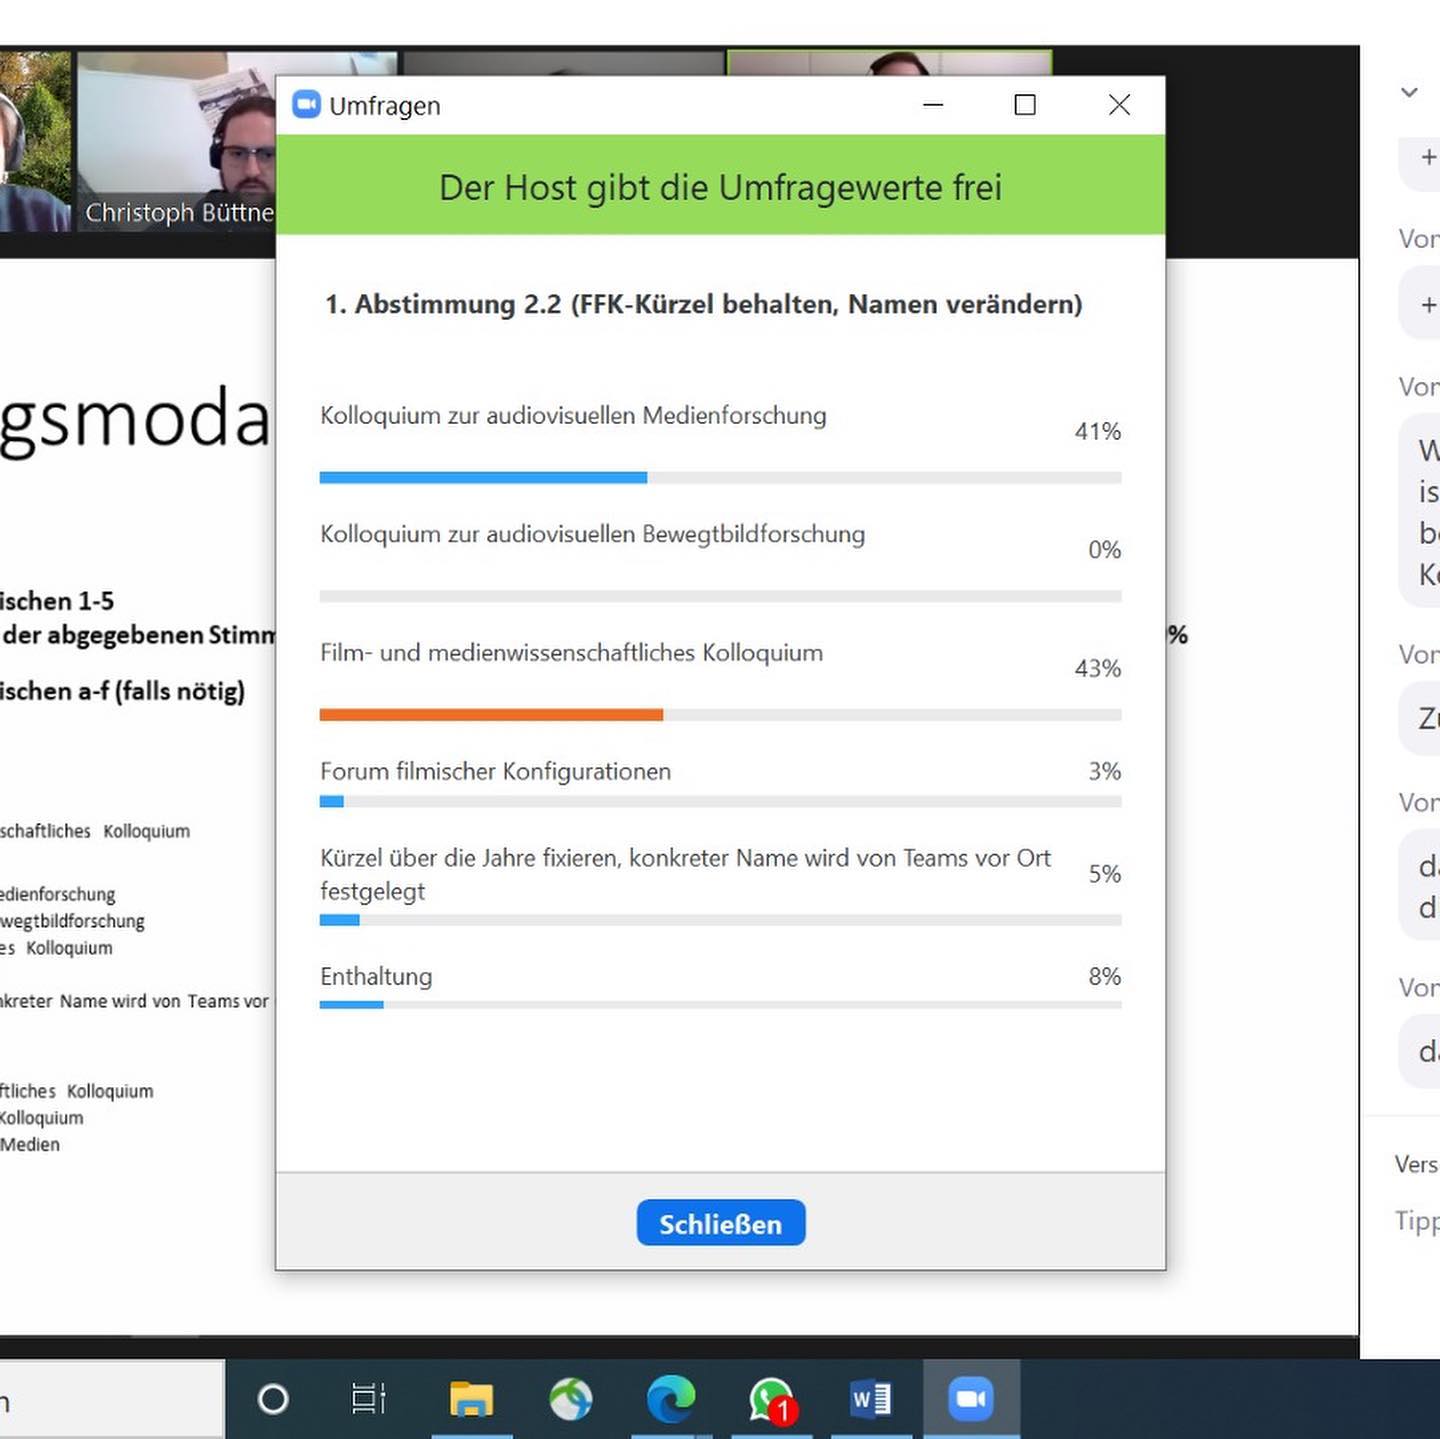Click the Zoom logo in Umfragen title bar
This screenshot has width=1440, height=1439.
tap(306, 105)
